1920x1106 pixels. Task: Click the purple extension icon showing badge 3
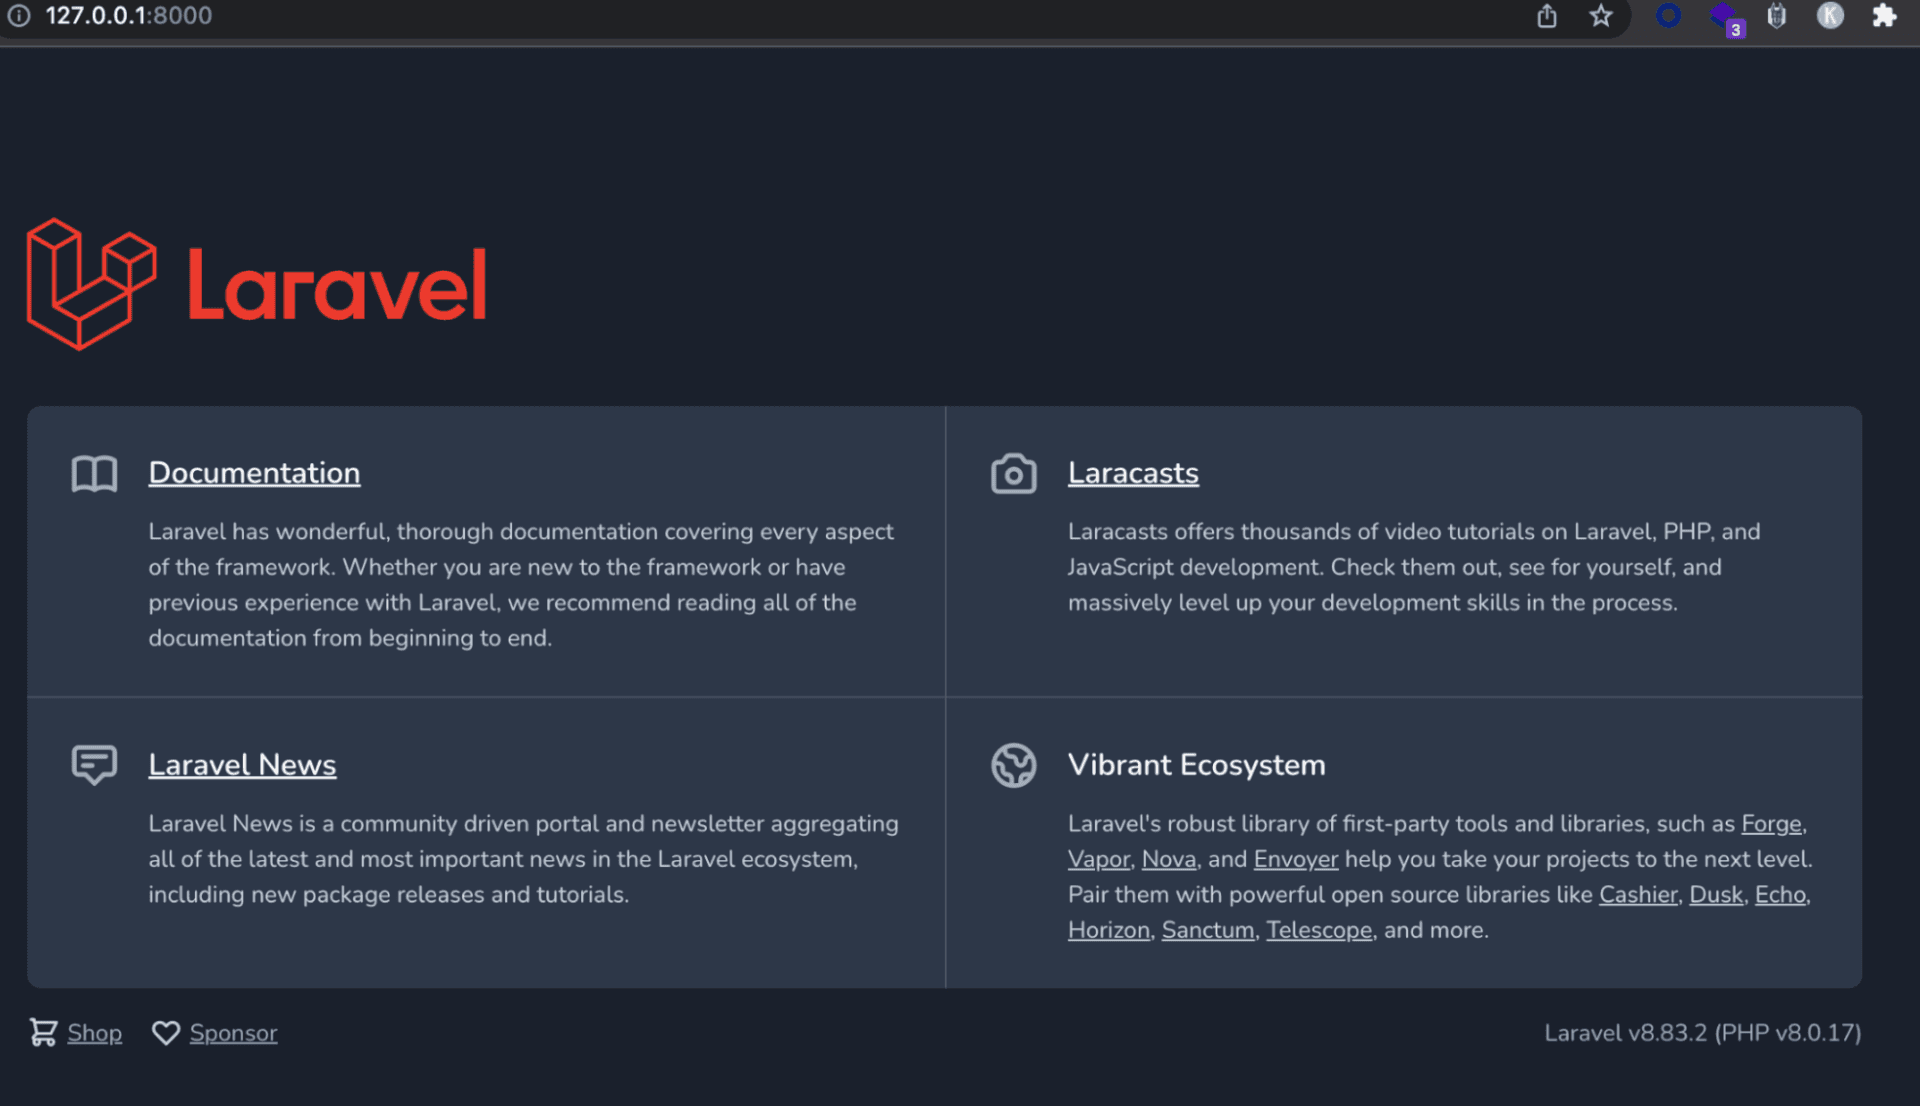[x=1723, y=16]
